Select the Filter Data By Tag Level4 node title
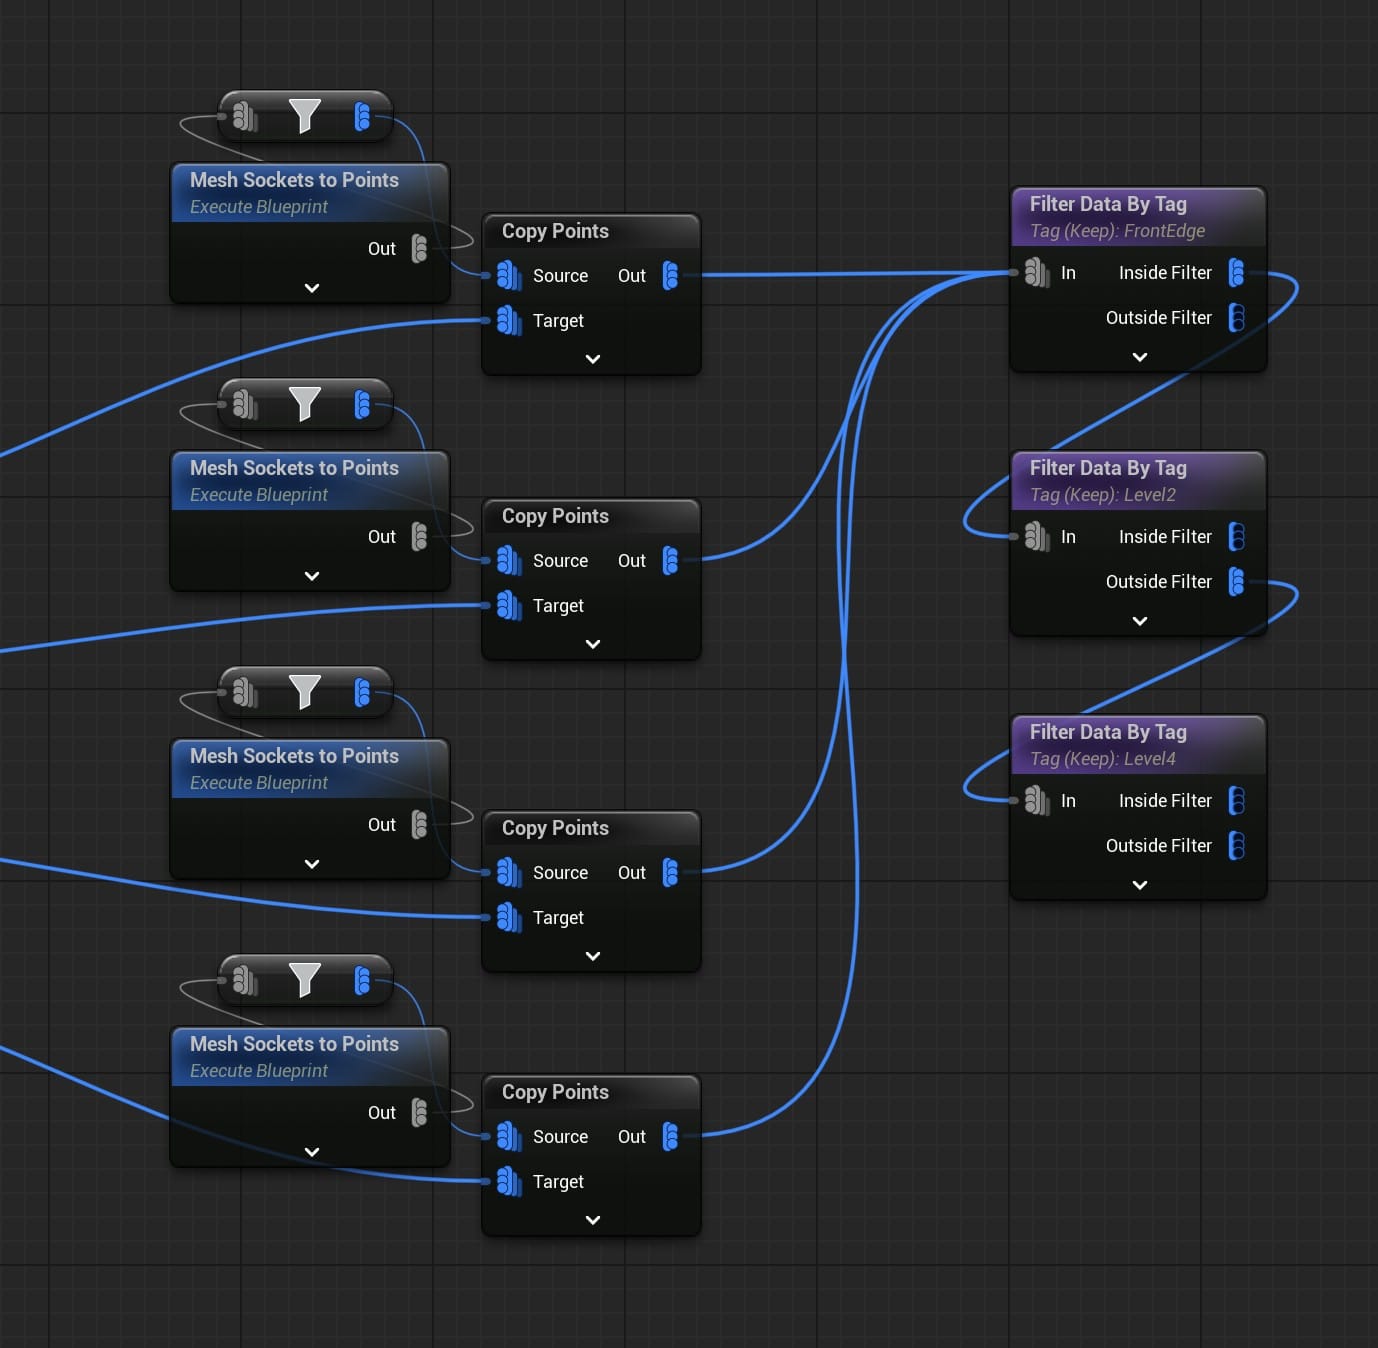1378x1348 pixels. [1108, 732]
